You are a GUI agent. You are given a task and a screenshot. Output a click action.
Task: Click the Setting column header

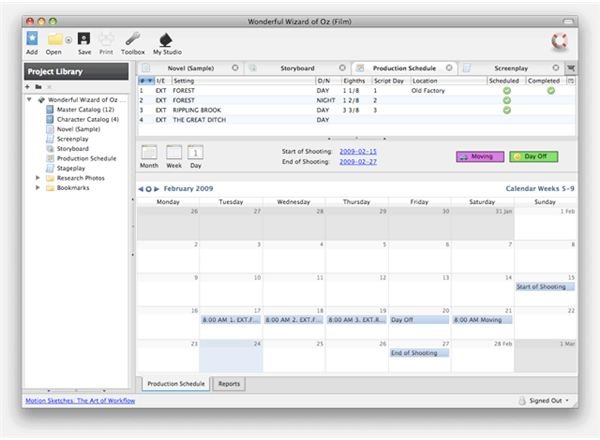243,81
